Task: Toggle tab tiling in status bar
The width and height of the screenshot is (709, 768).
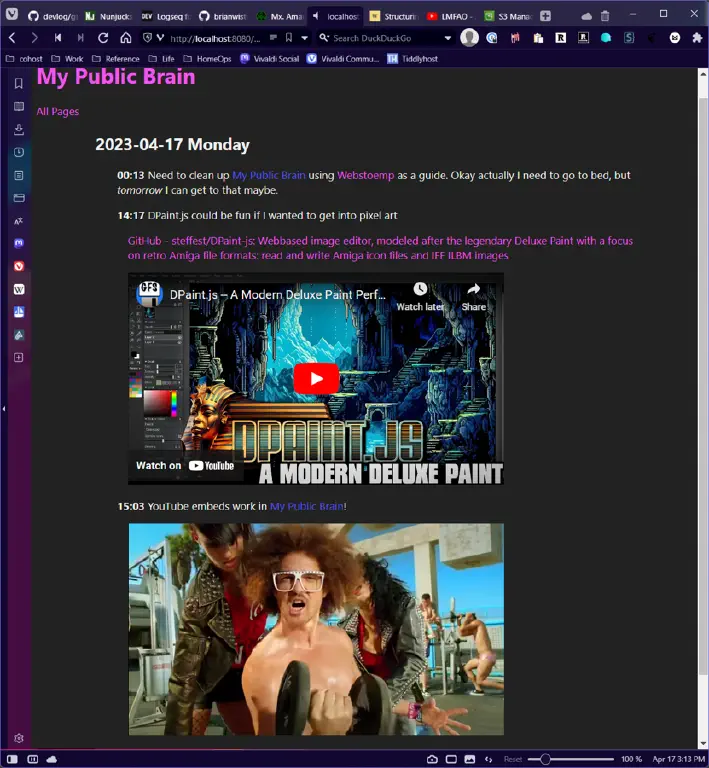Action: [x=32, y=759]
